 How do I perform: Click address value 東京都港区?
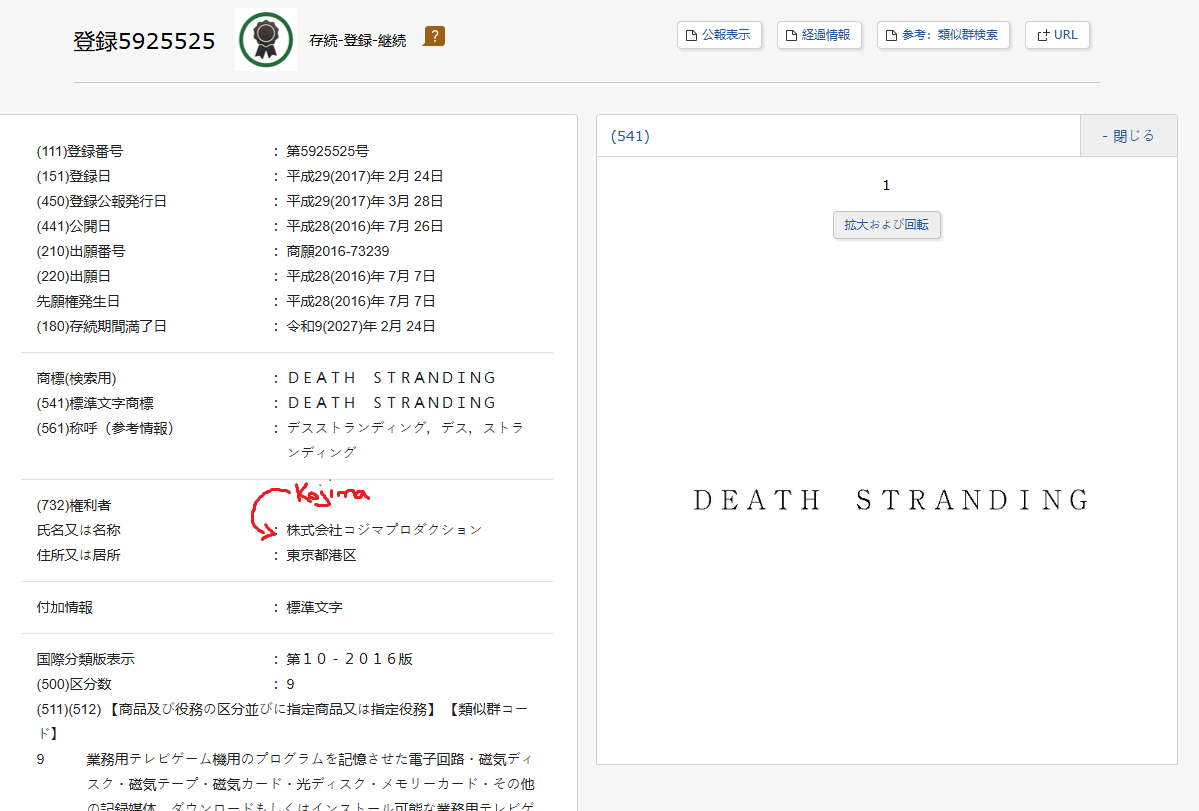[x=321, y=555]
